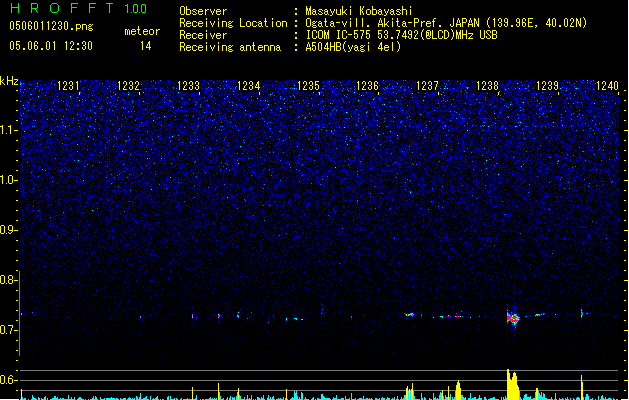This screenshot has width=629, height=400.
Task: Click the 0.8 kHz axis label
Action: point(8,280)
